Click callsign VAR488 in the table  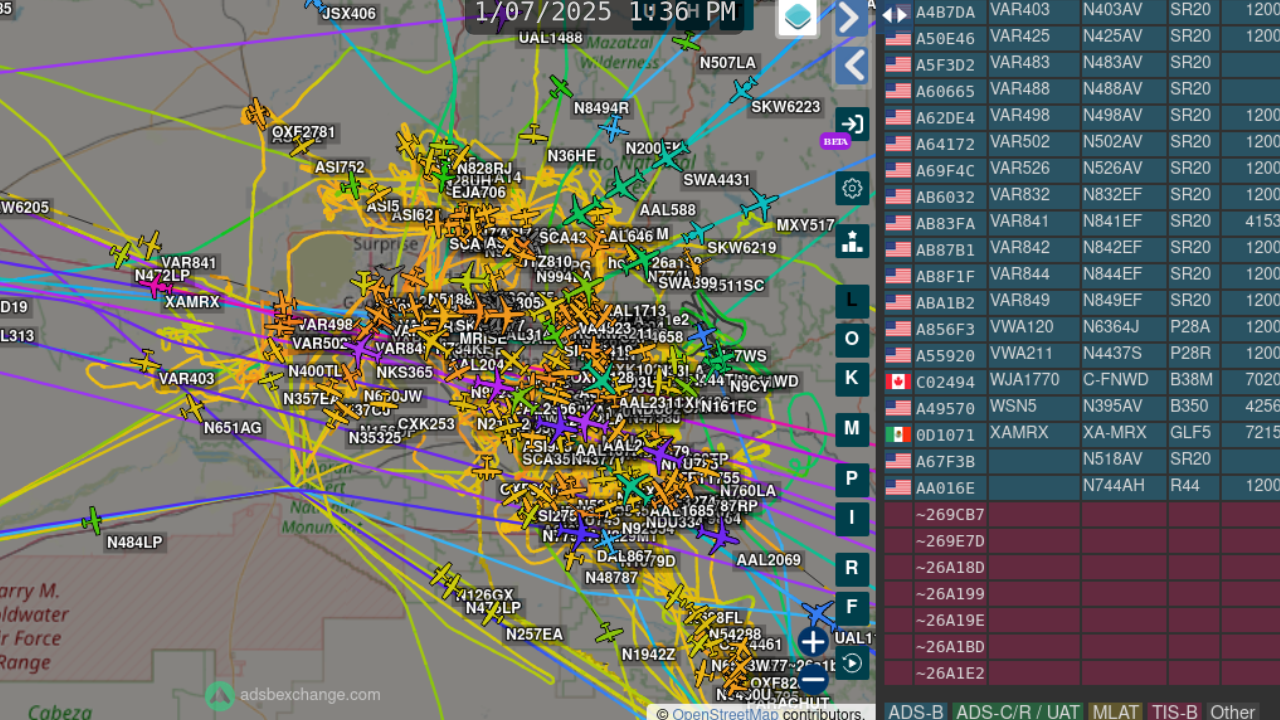(1020, 89)
